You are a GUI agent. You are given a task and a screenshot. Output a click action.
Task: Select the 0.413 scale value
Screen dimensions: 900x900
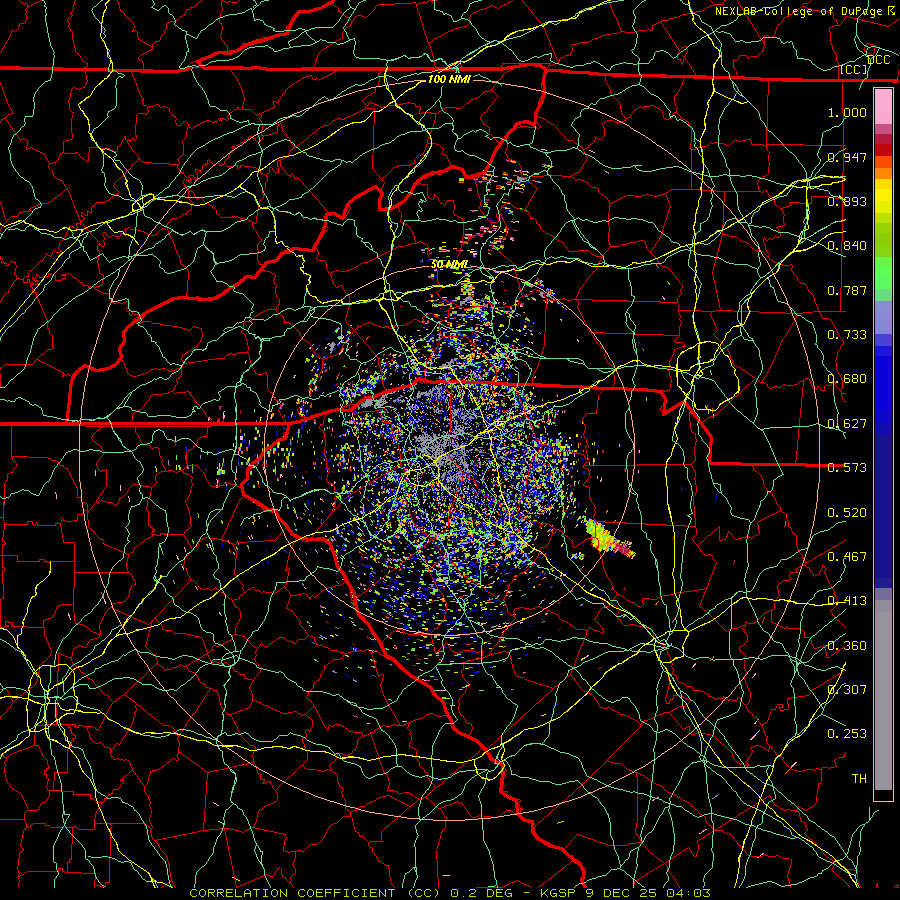pos(847,600)
